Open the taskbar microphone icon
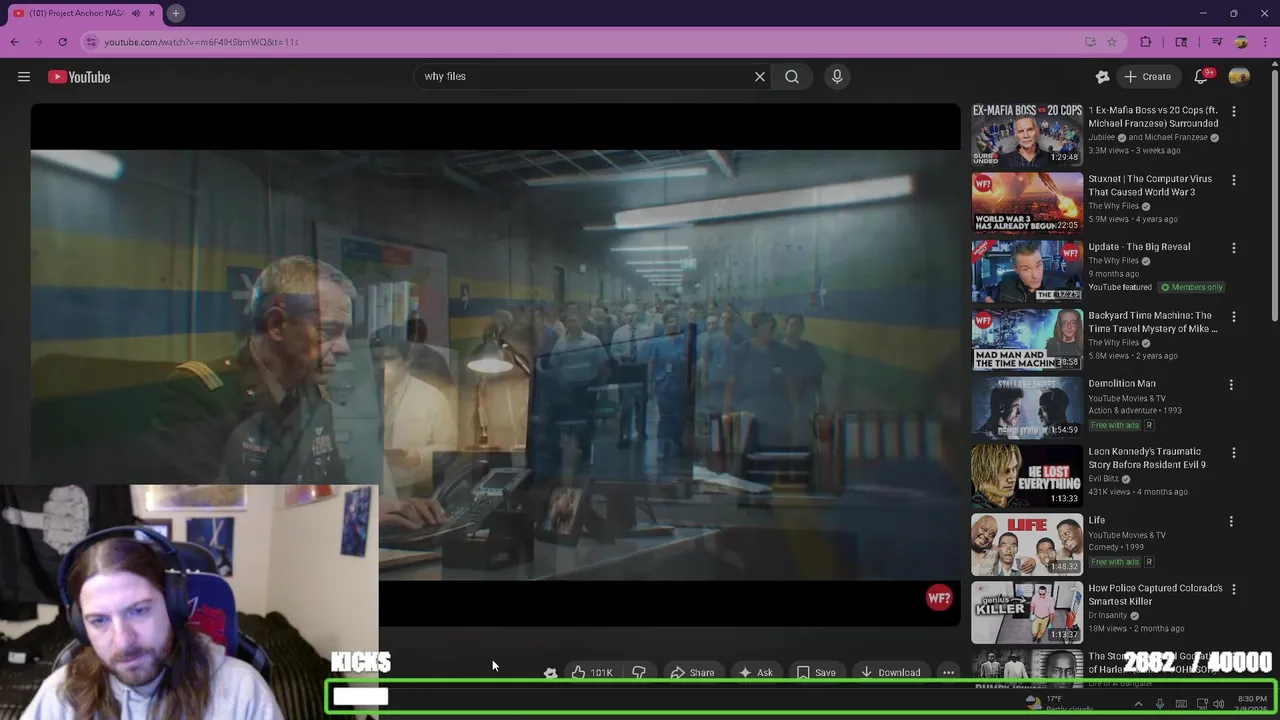This screenshot has width=1280, height=720. coord(1160,704)
